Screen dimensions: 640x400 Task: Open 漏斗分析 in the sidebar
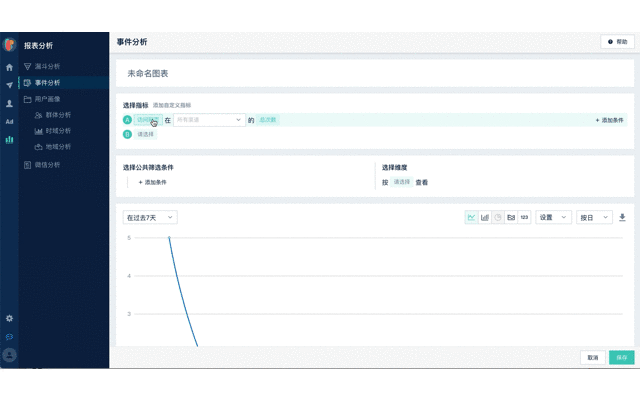tap(47, 66)
